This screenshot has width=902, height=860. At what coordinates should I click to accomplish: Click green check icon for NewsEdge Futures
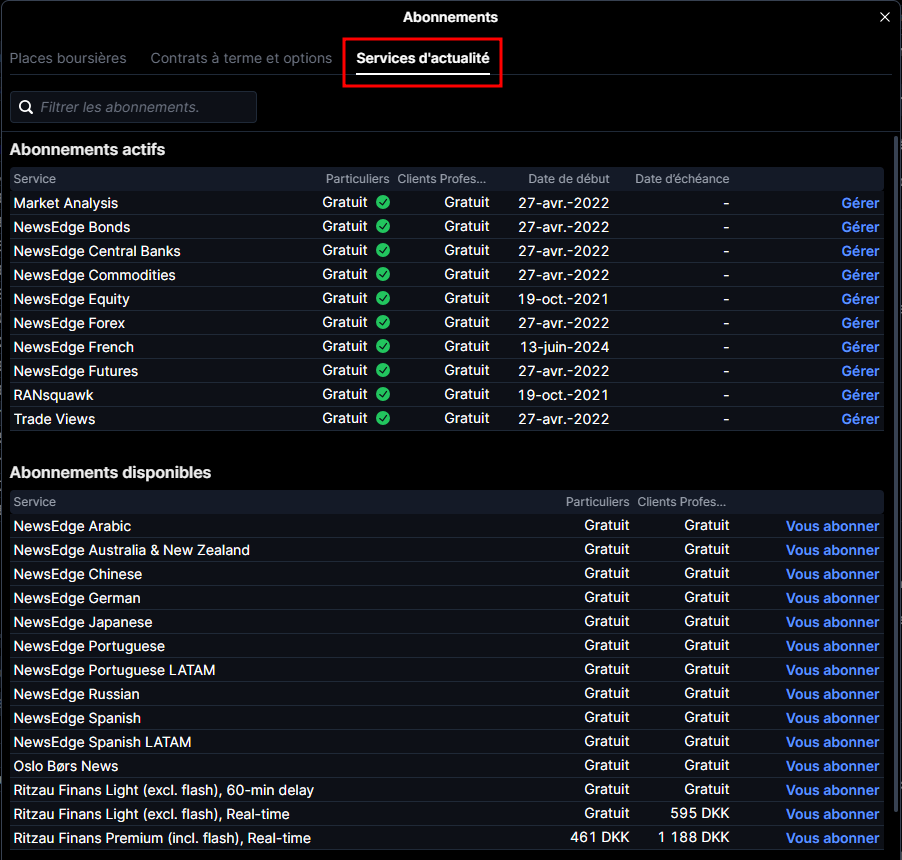tap(383, 370)
